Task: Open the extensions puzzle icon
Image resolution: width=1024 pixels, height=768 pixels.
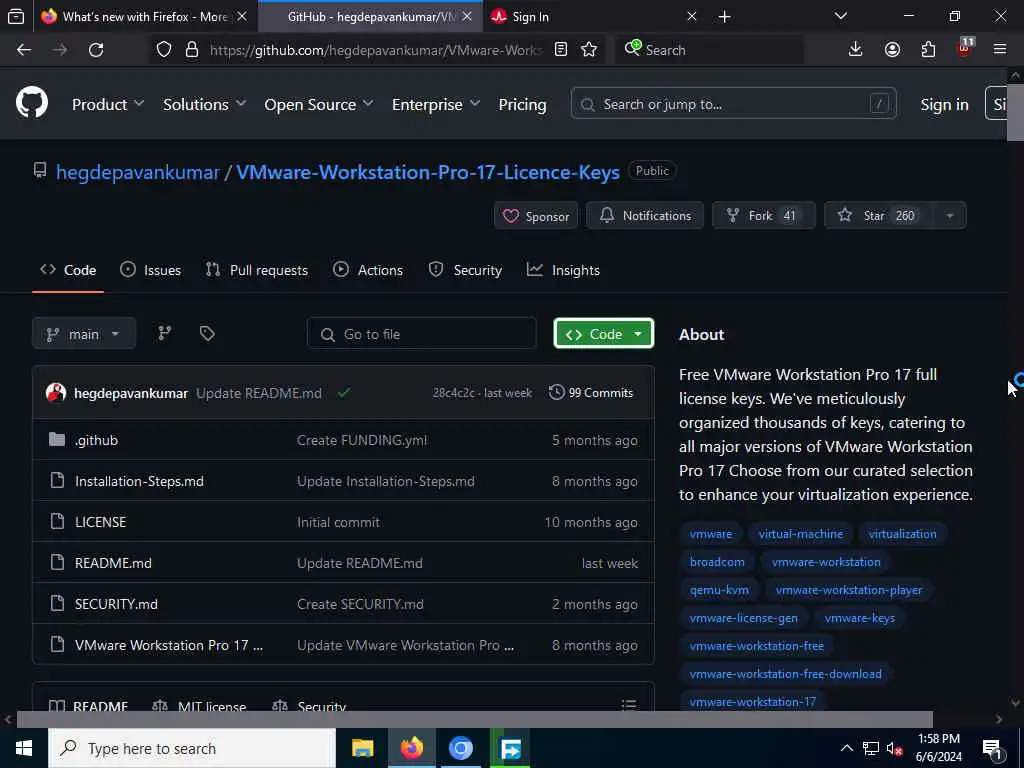Action: [929, 50]
